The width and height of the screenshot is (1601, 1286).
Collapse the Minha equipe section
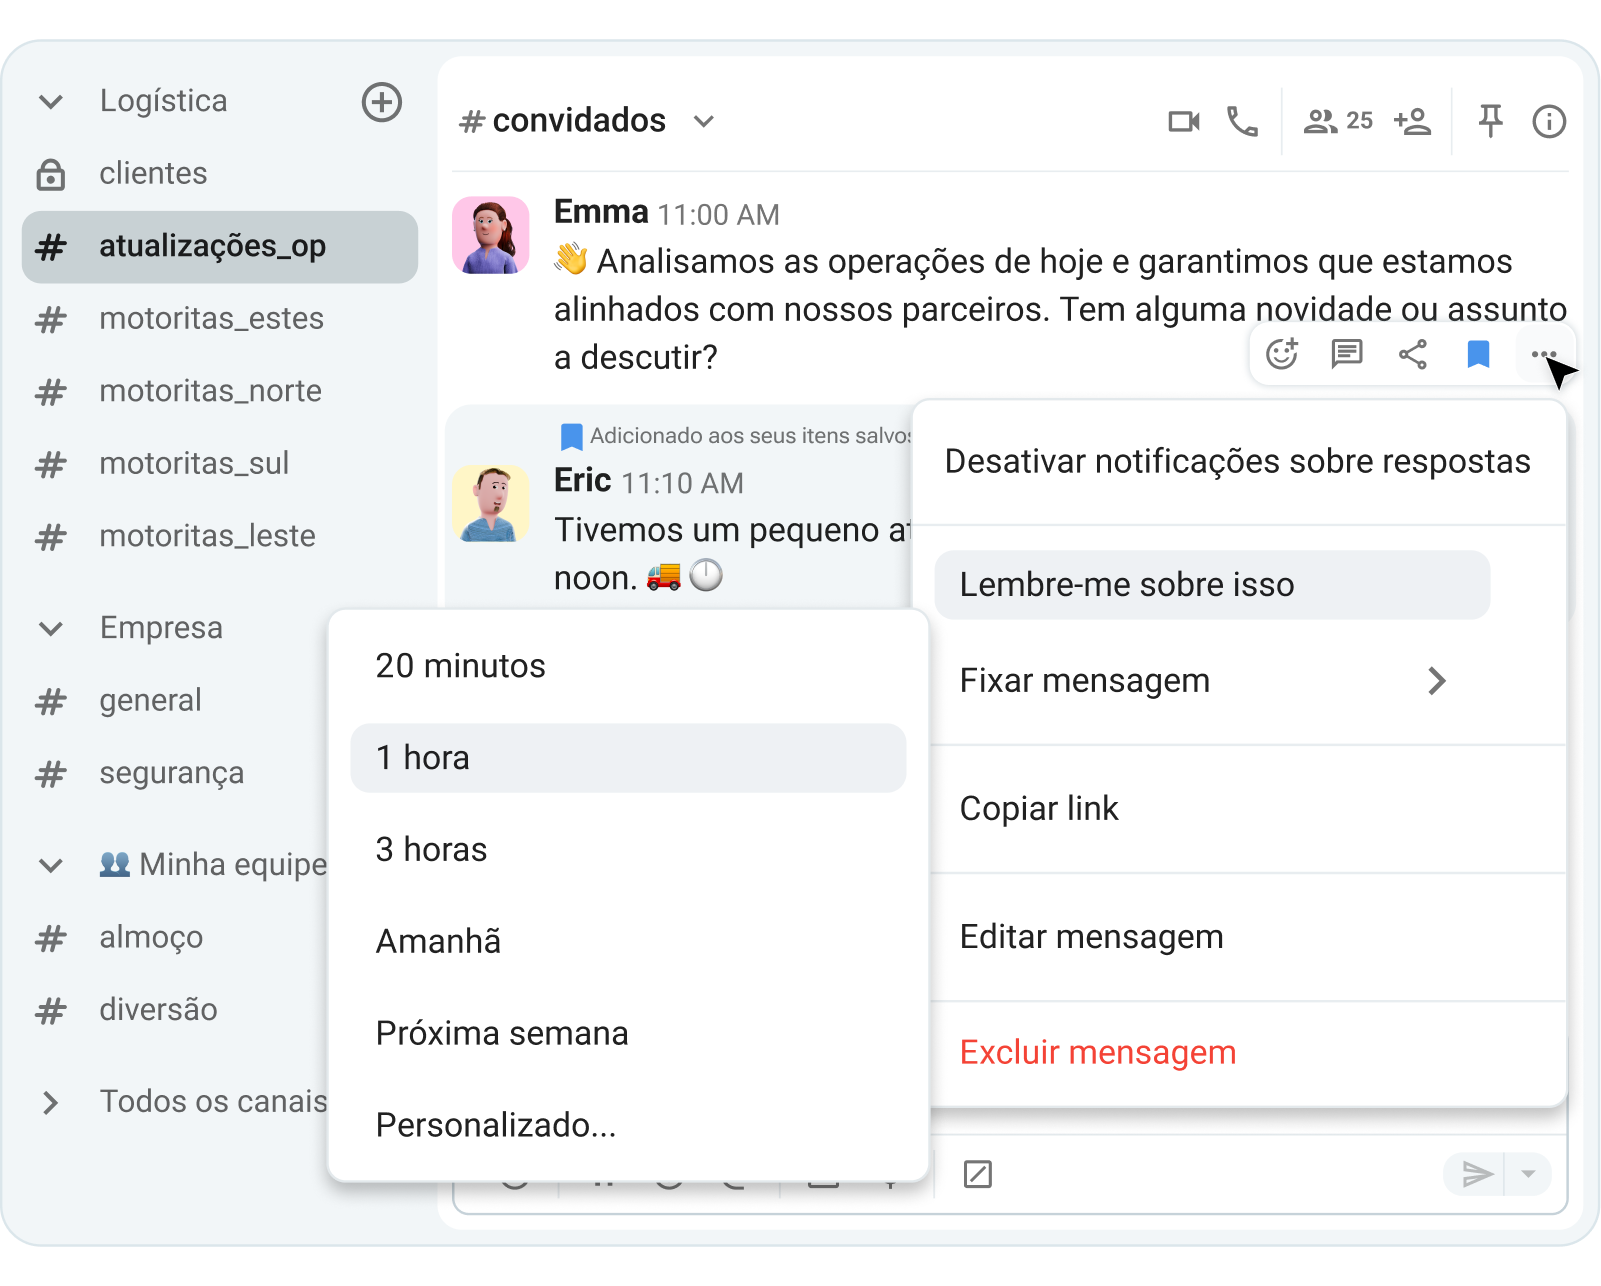point(51,865)
